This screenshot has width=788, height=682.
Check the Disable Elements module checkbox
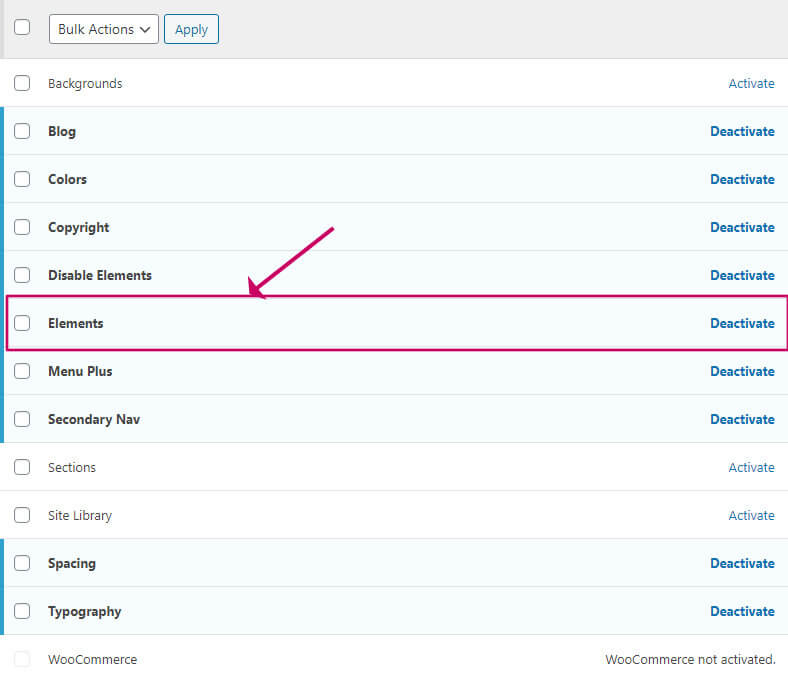coord(22,275)
